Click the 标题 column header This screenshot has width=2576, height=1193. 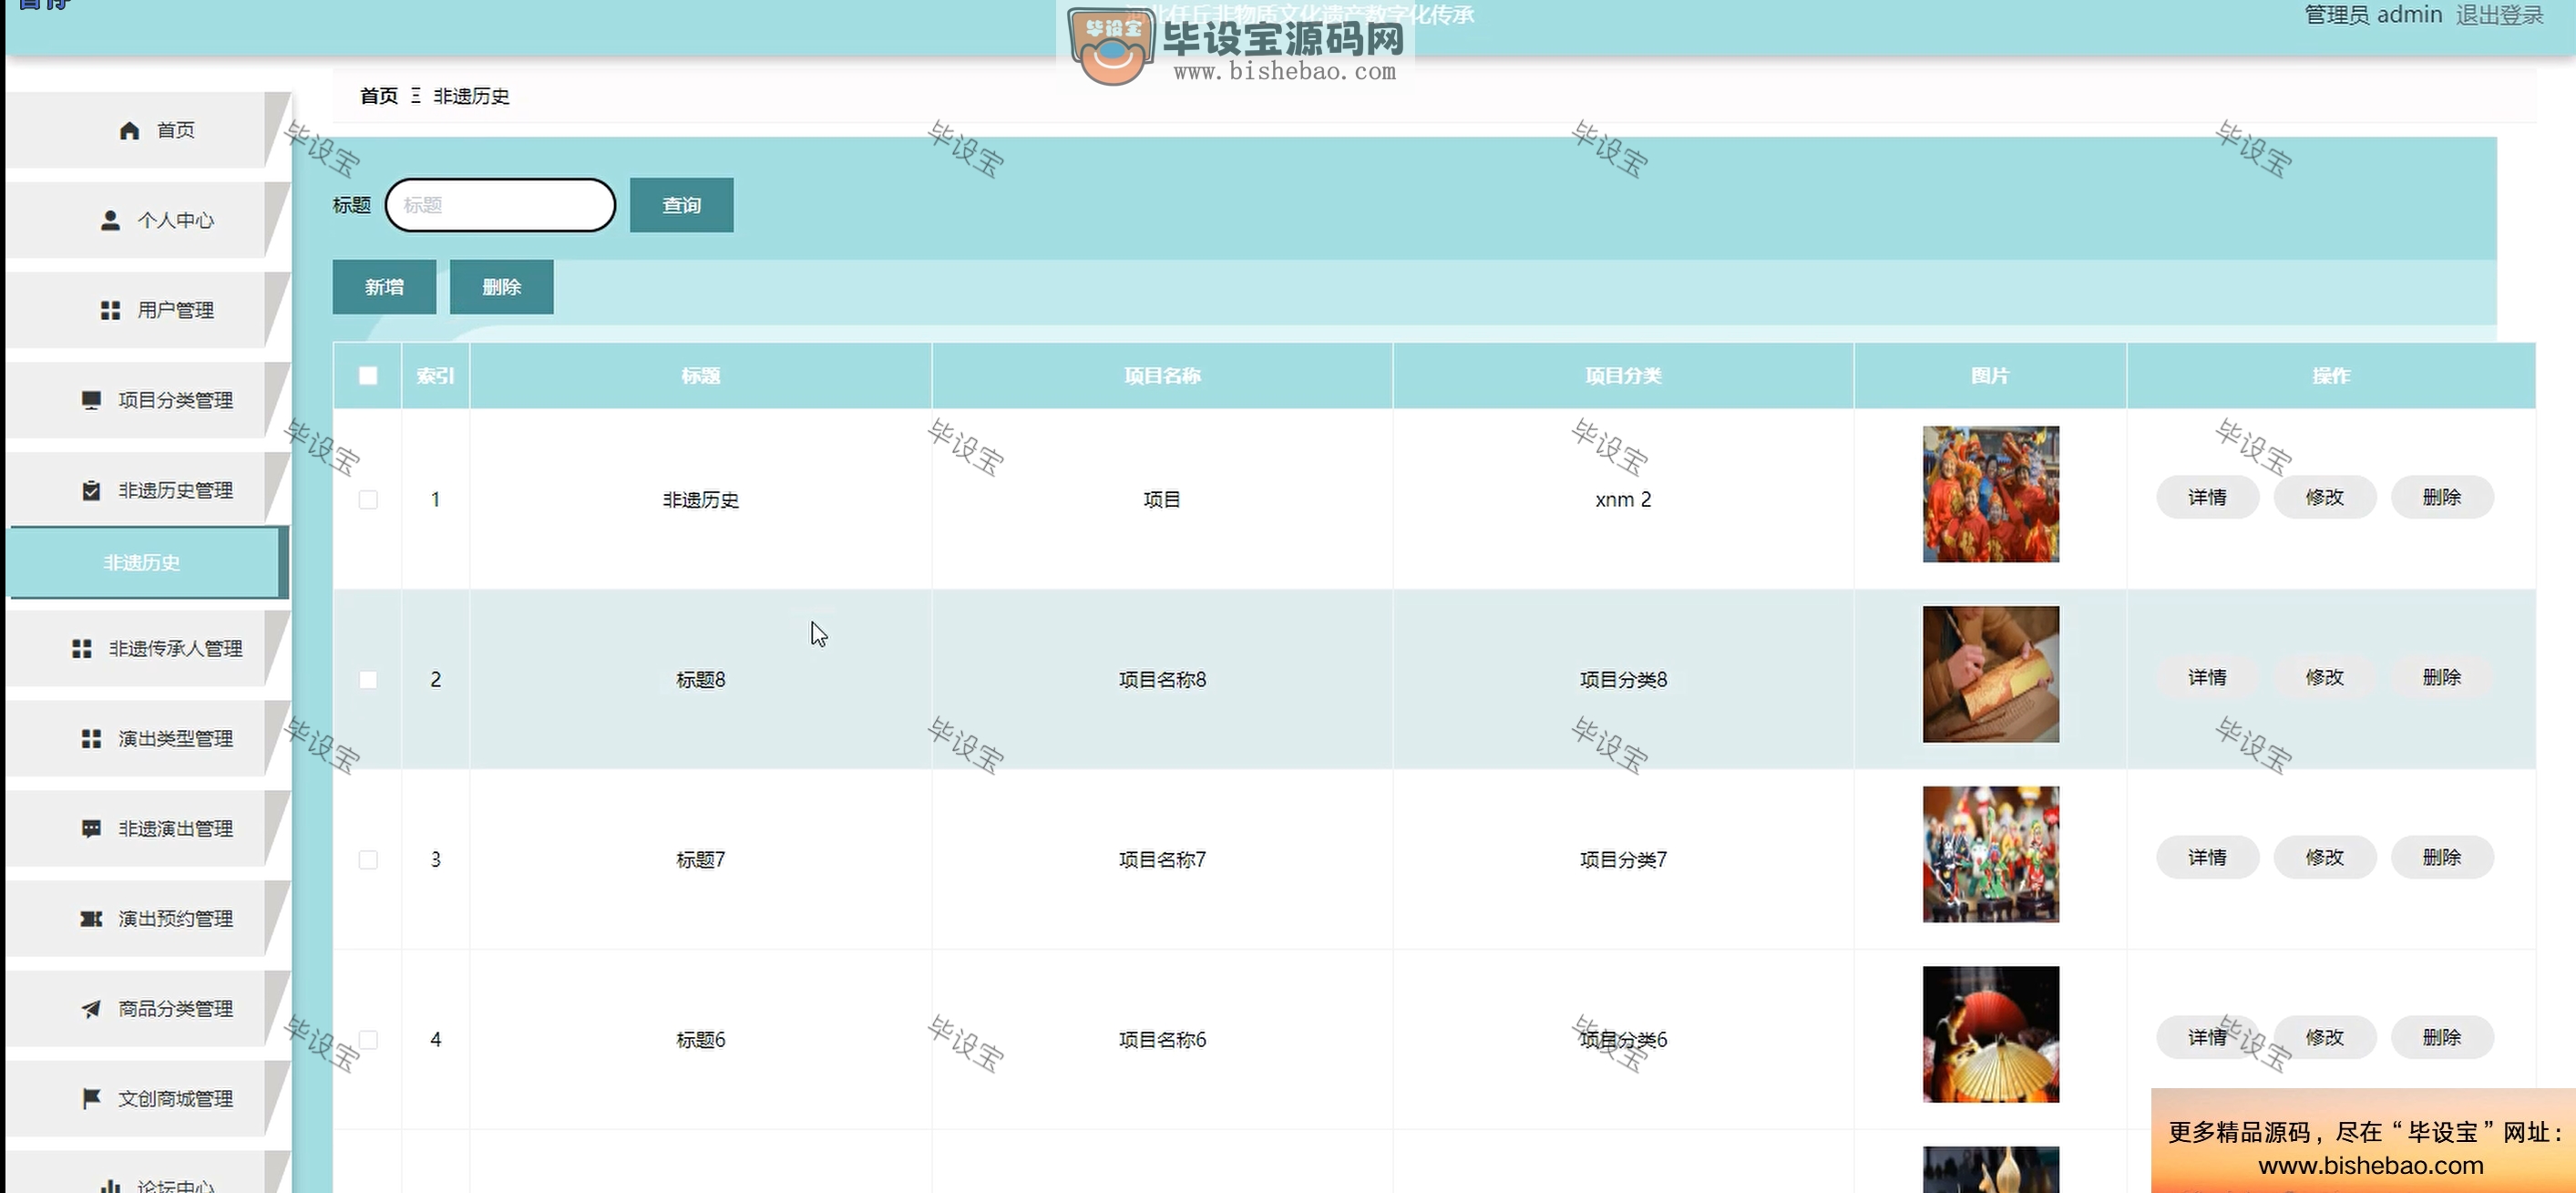(x=700, y=375)
